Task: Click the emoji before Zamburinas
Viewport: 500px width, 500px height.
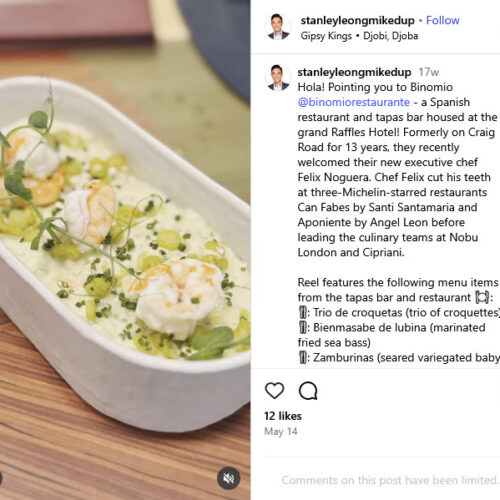Action: click(303, 357)
